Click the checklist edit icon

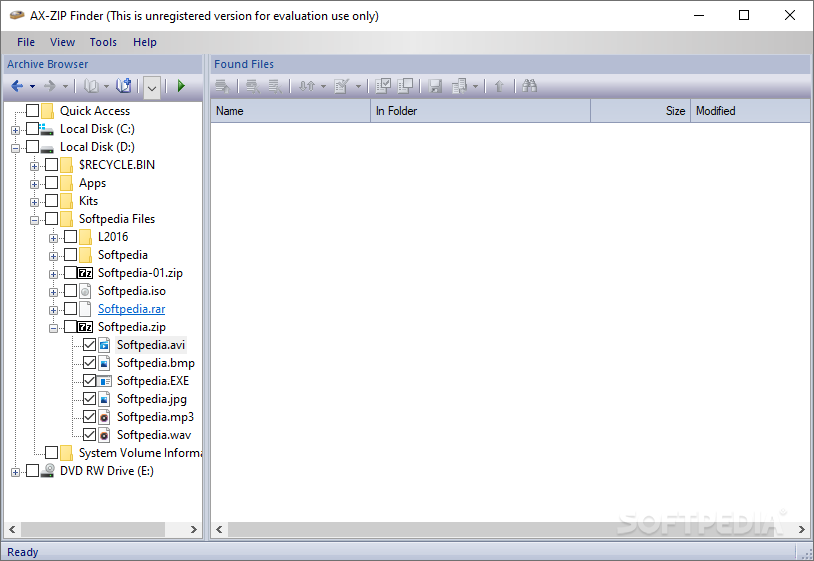(342, 86)
